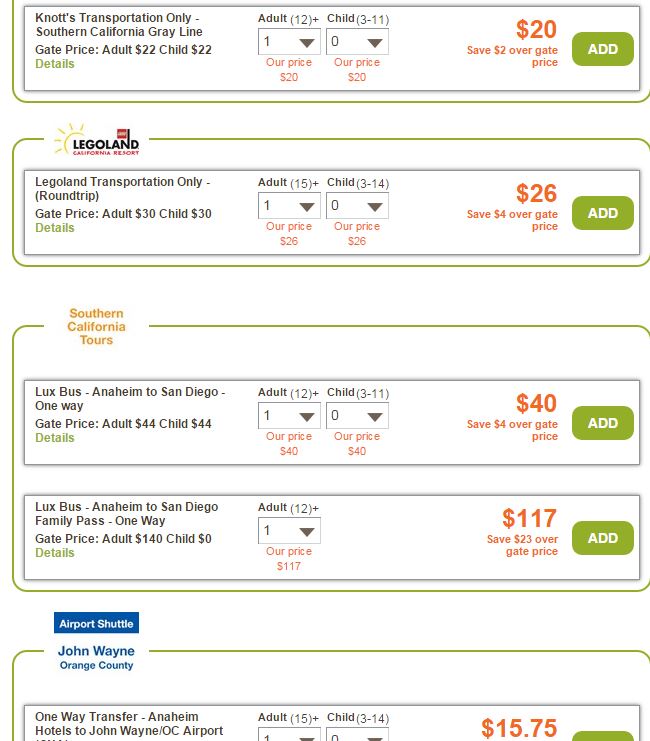View Details for Knott's Transportation Only
Viewport: 650px width, 741px height.
pos(55,64)
